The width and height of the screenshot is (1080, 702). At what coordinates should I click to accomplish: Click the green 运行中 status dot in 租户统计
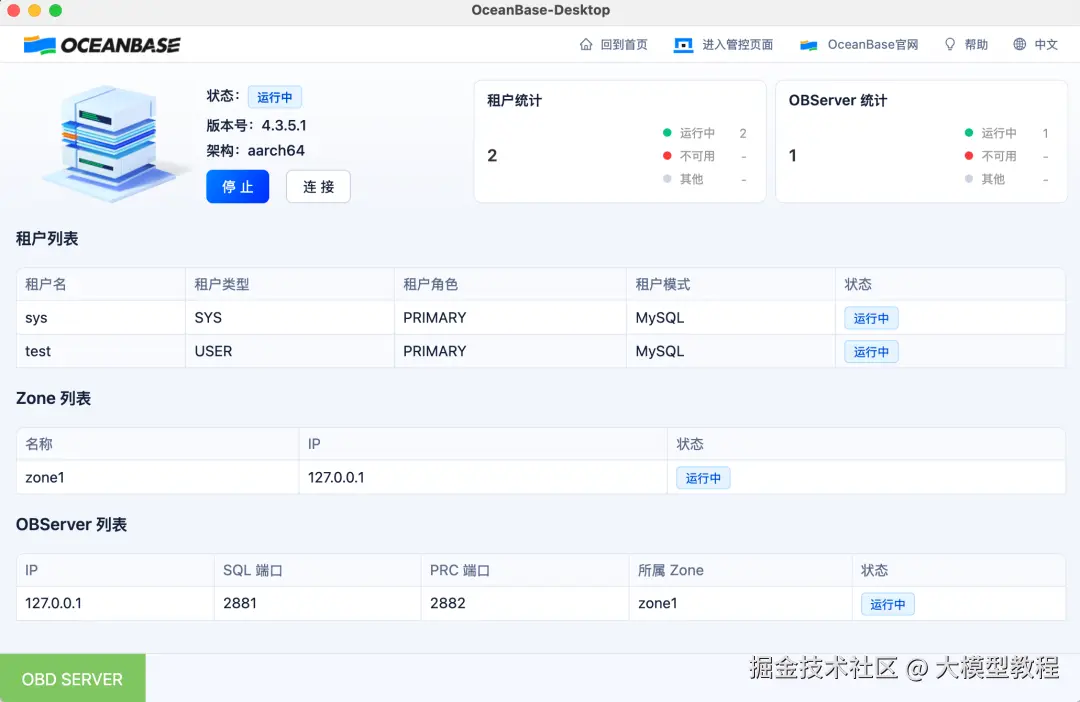click(x=667, y=132)
